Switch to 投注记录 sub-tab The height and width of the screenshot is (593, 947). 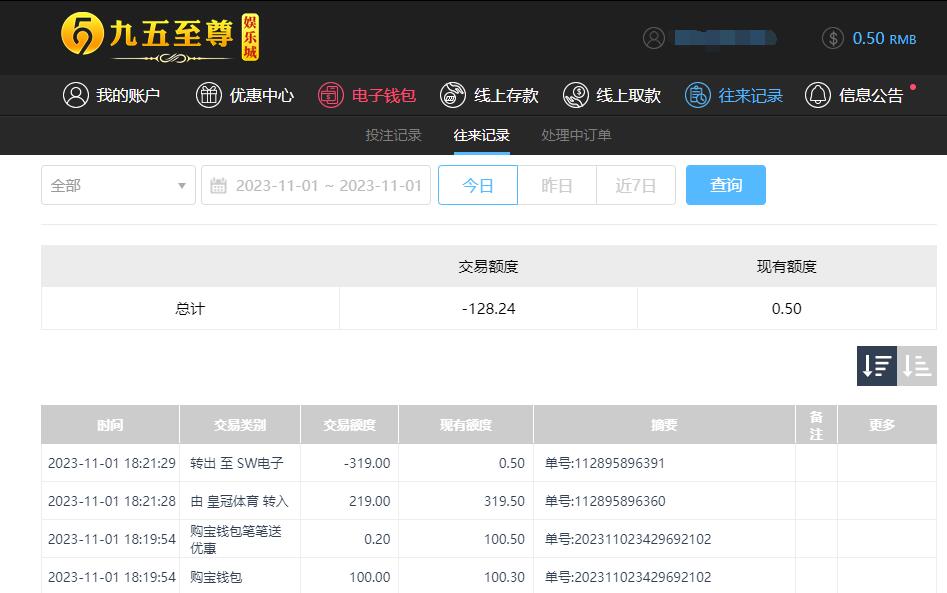point(393,135)
